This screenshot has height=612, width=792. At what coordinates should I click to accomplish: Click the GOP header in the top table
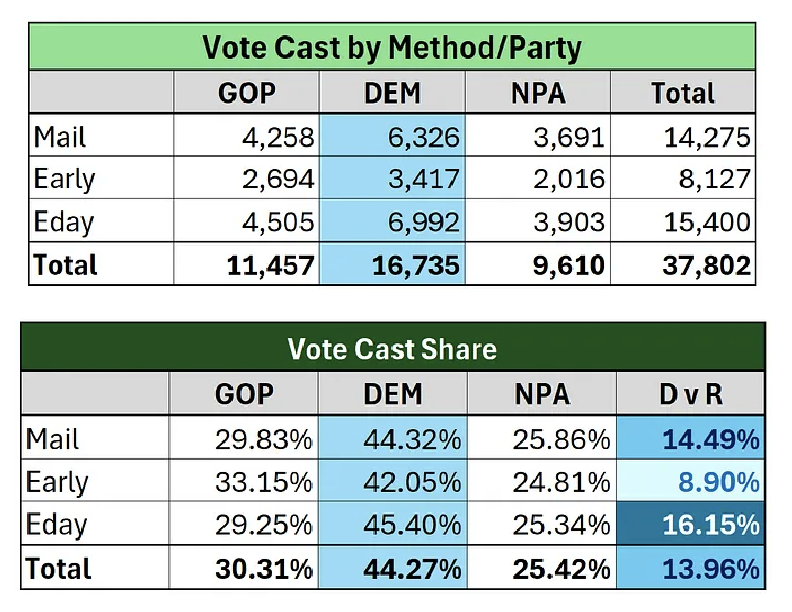coord(246,94)
